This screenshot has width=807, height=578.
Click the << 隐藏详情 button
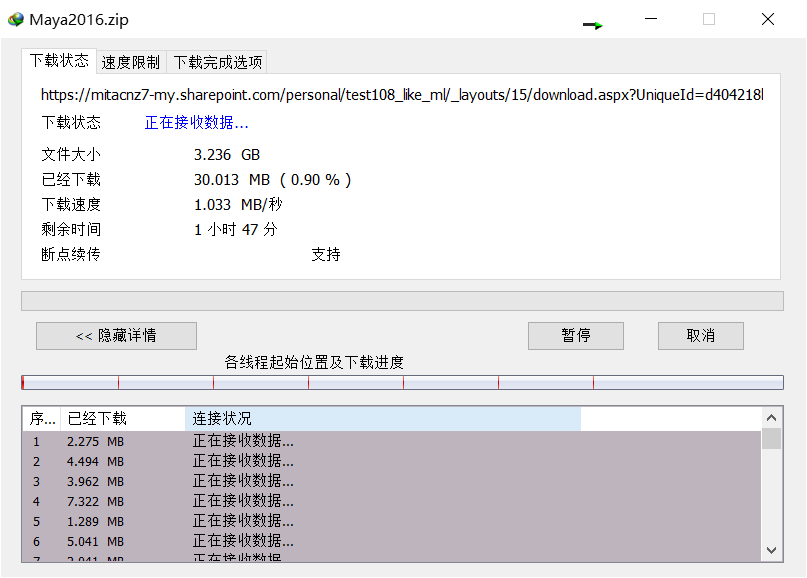click(116, 335)
